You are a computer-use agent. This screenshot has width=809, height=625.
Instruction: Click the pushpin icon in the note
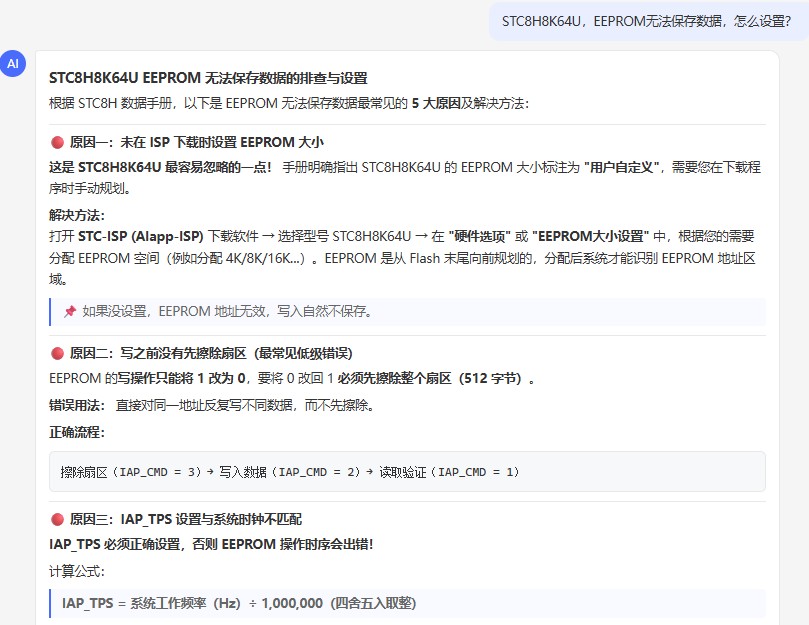point(70,311)
